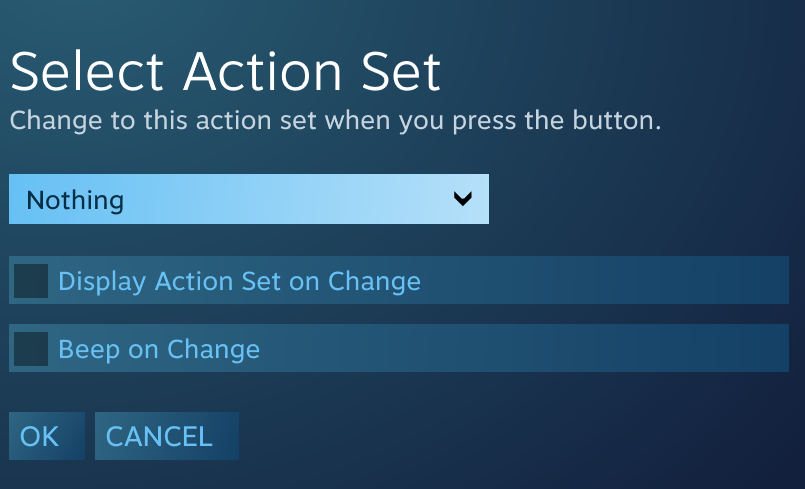
Task: Click the action set description text
Action: click(x=336, y=122)
